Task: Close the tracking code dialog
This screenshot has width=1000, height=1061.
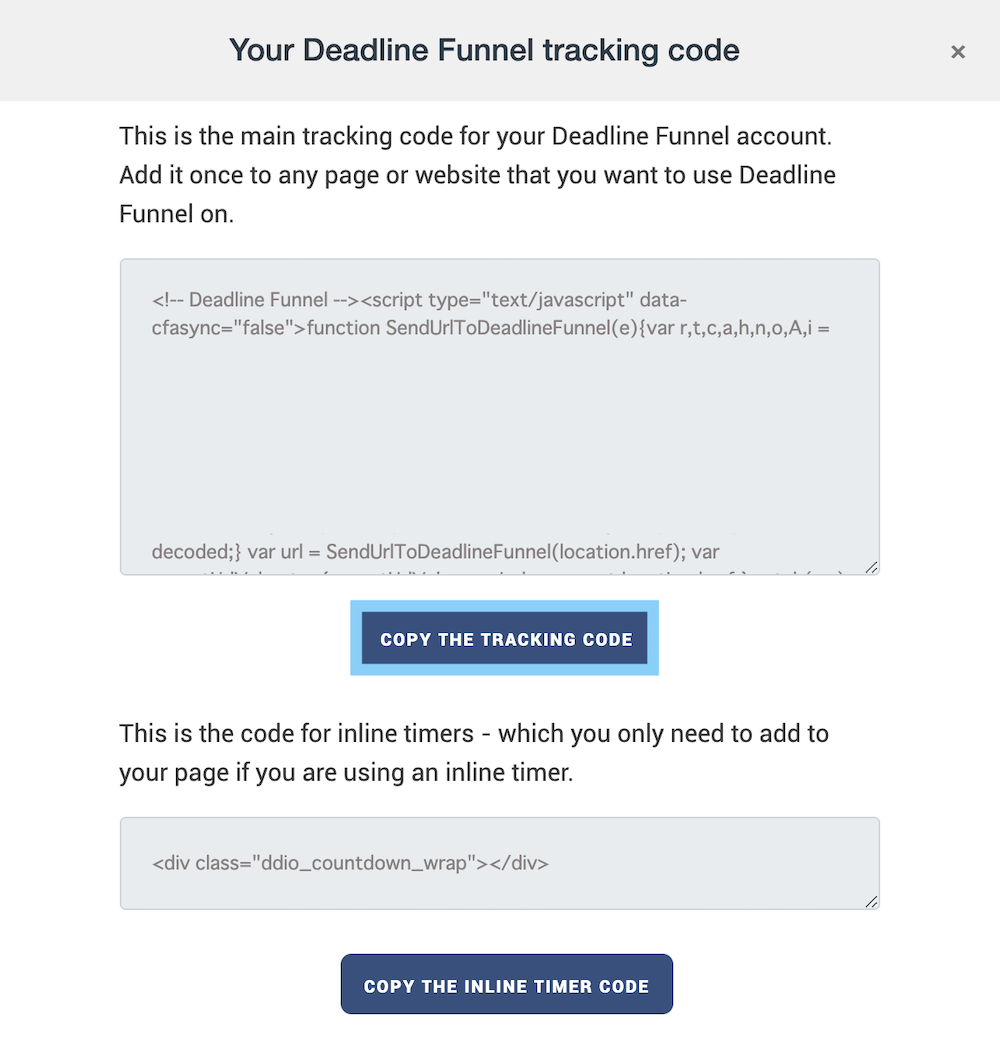Action: (x=958, y=52)
